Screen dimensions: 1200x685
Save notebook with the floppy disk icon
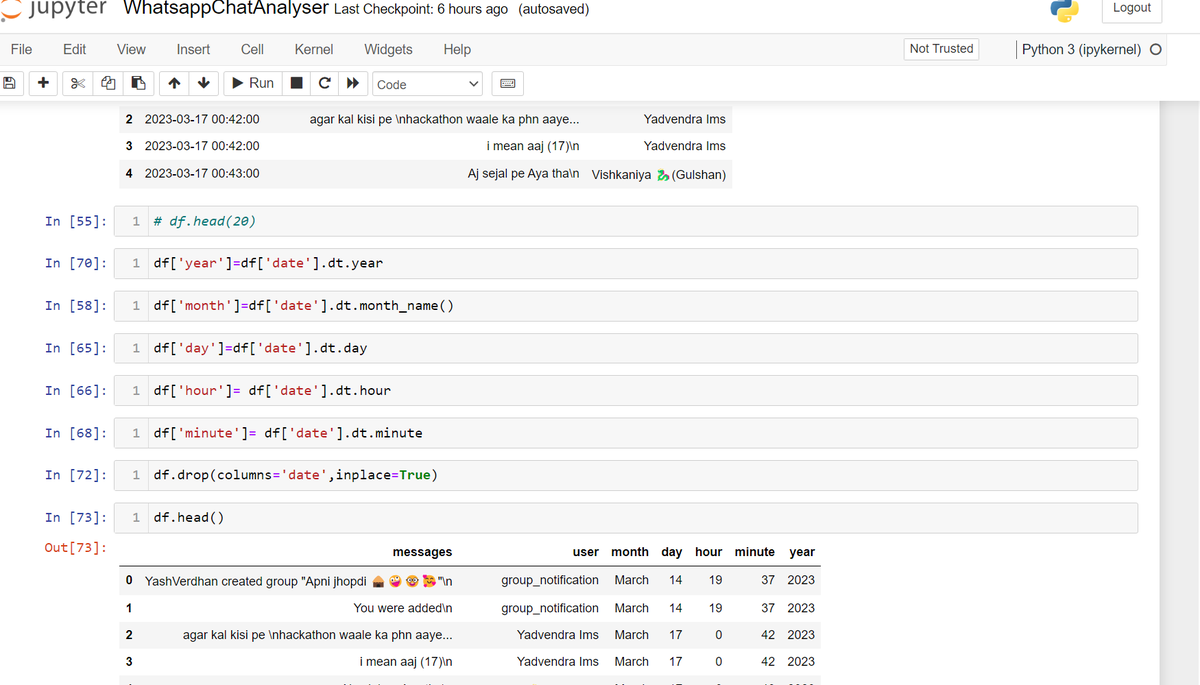click(10, 83)
